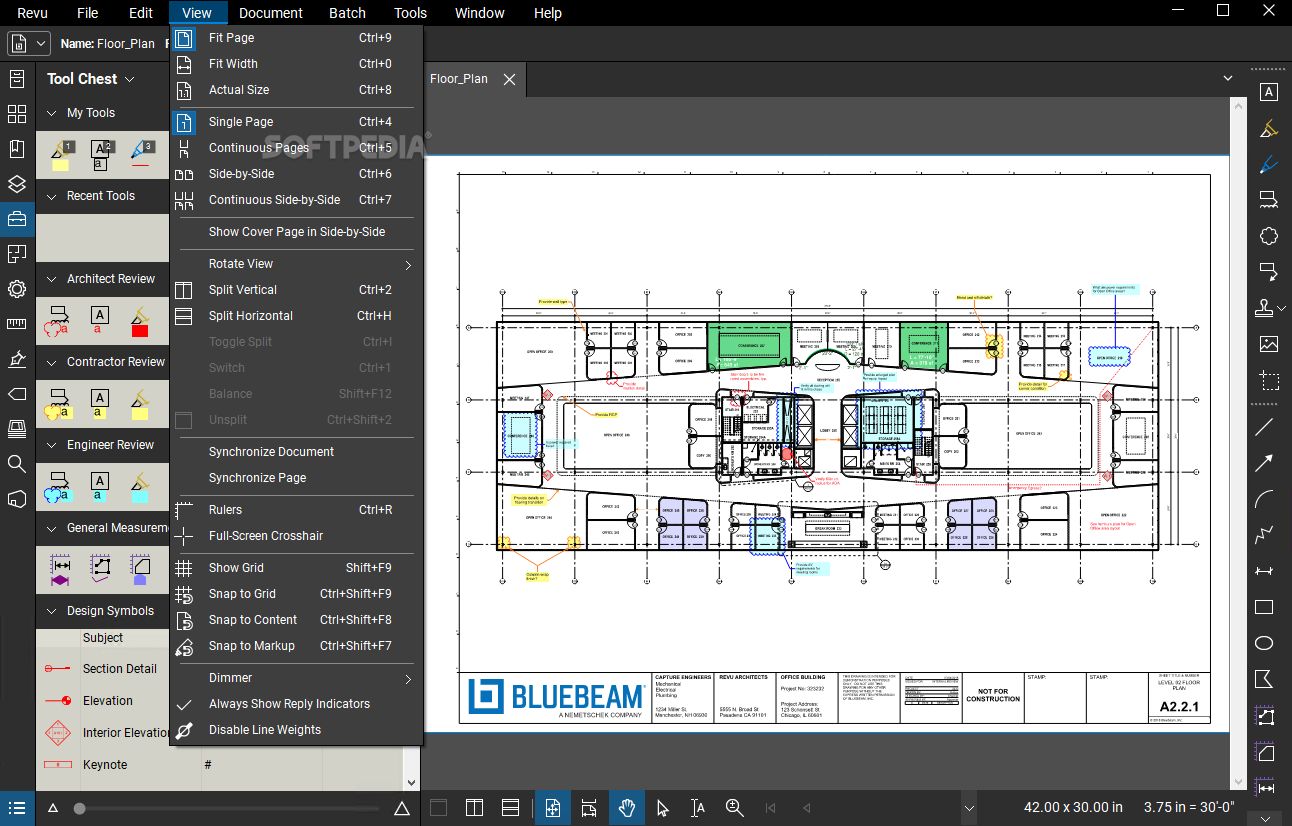Pick the cyan highlight tool in Engineer Review
The width and height of the screenshot is (1292, 826).
[x=139, y=487]
